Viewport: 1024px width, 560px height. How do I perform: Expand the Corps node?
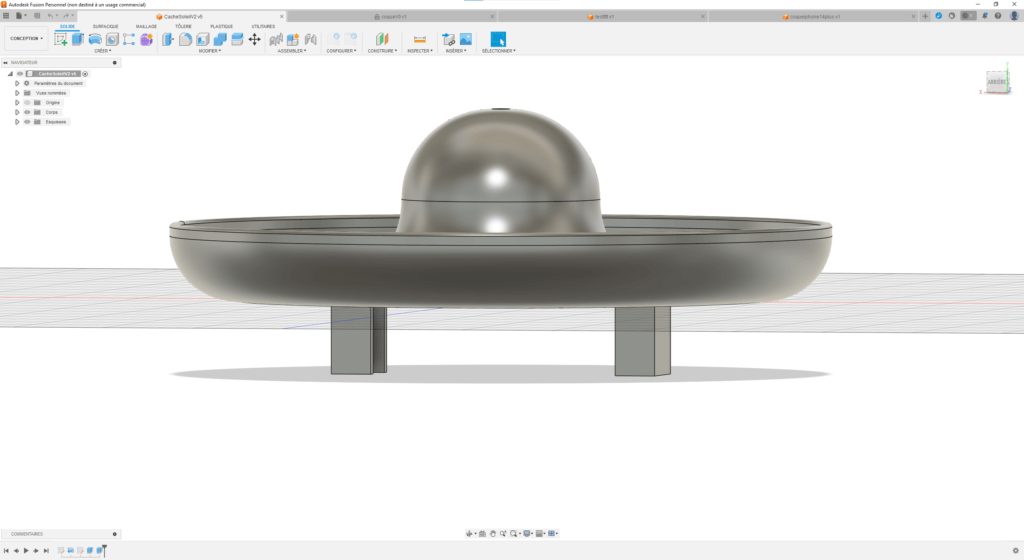tap(17, 112)
